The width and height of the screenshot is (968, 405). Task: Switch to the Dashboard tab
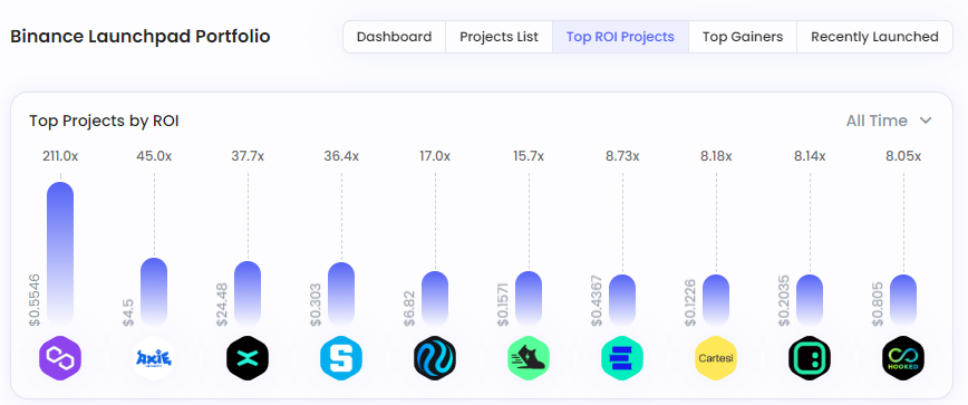(x=394, y=37)
